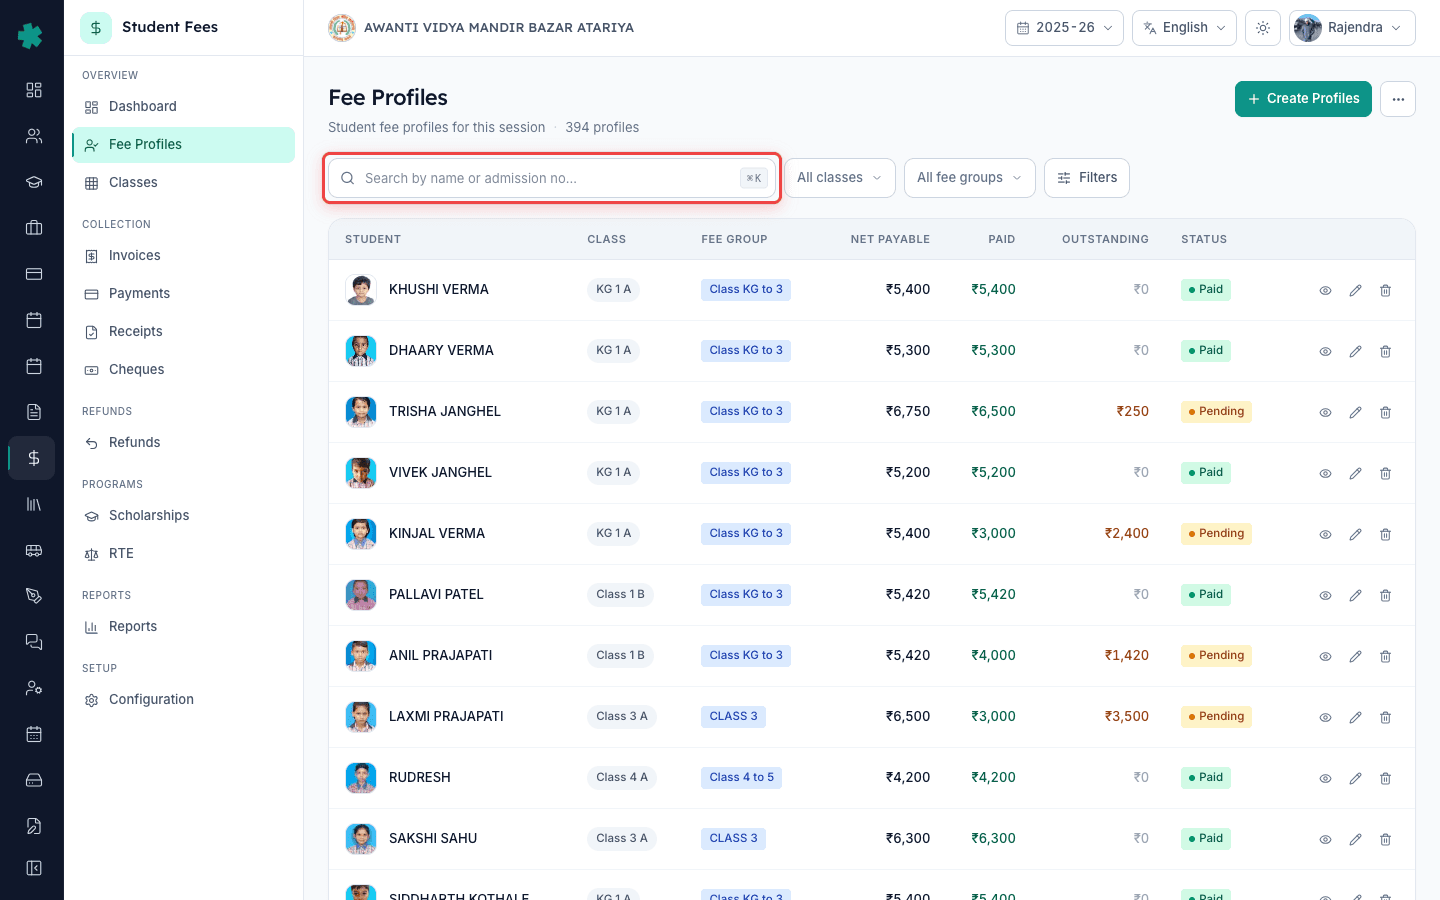View ANIL PRAJAPATI's profile via eye icon

(x=1325, y=656)
